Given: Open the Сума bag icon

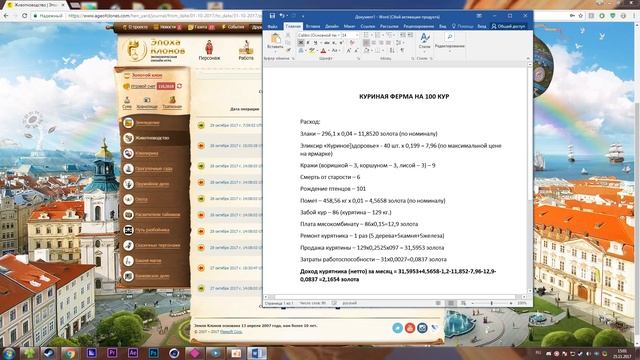Looking at the screenshot, I should pos(127,102).
